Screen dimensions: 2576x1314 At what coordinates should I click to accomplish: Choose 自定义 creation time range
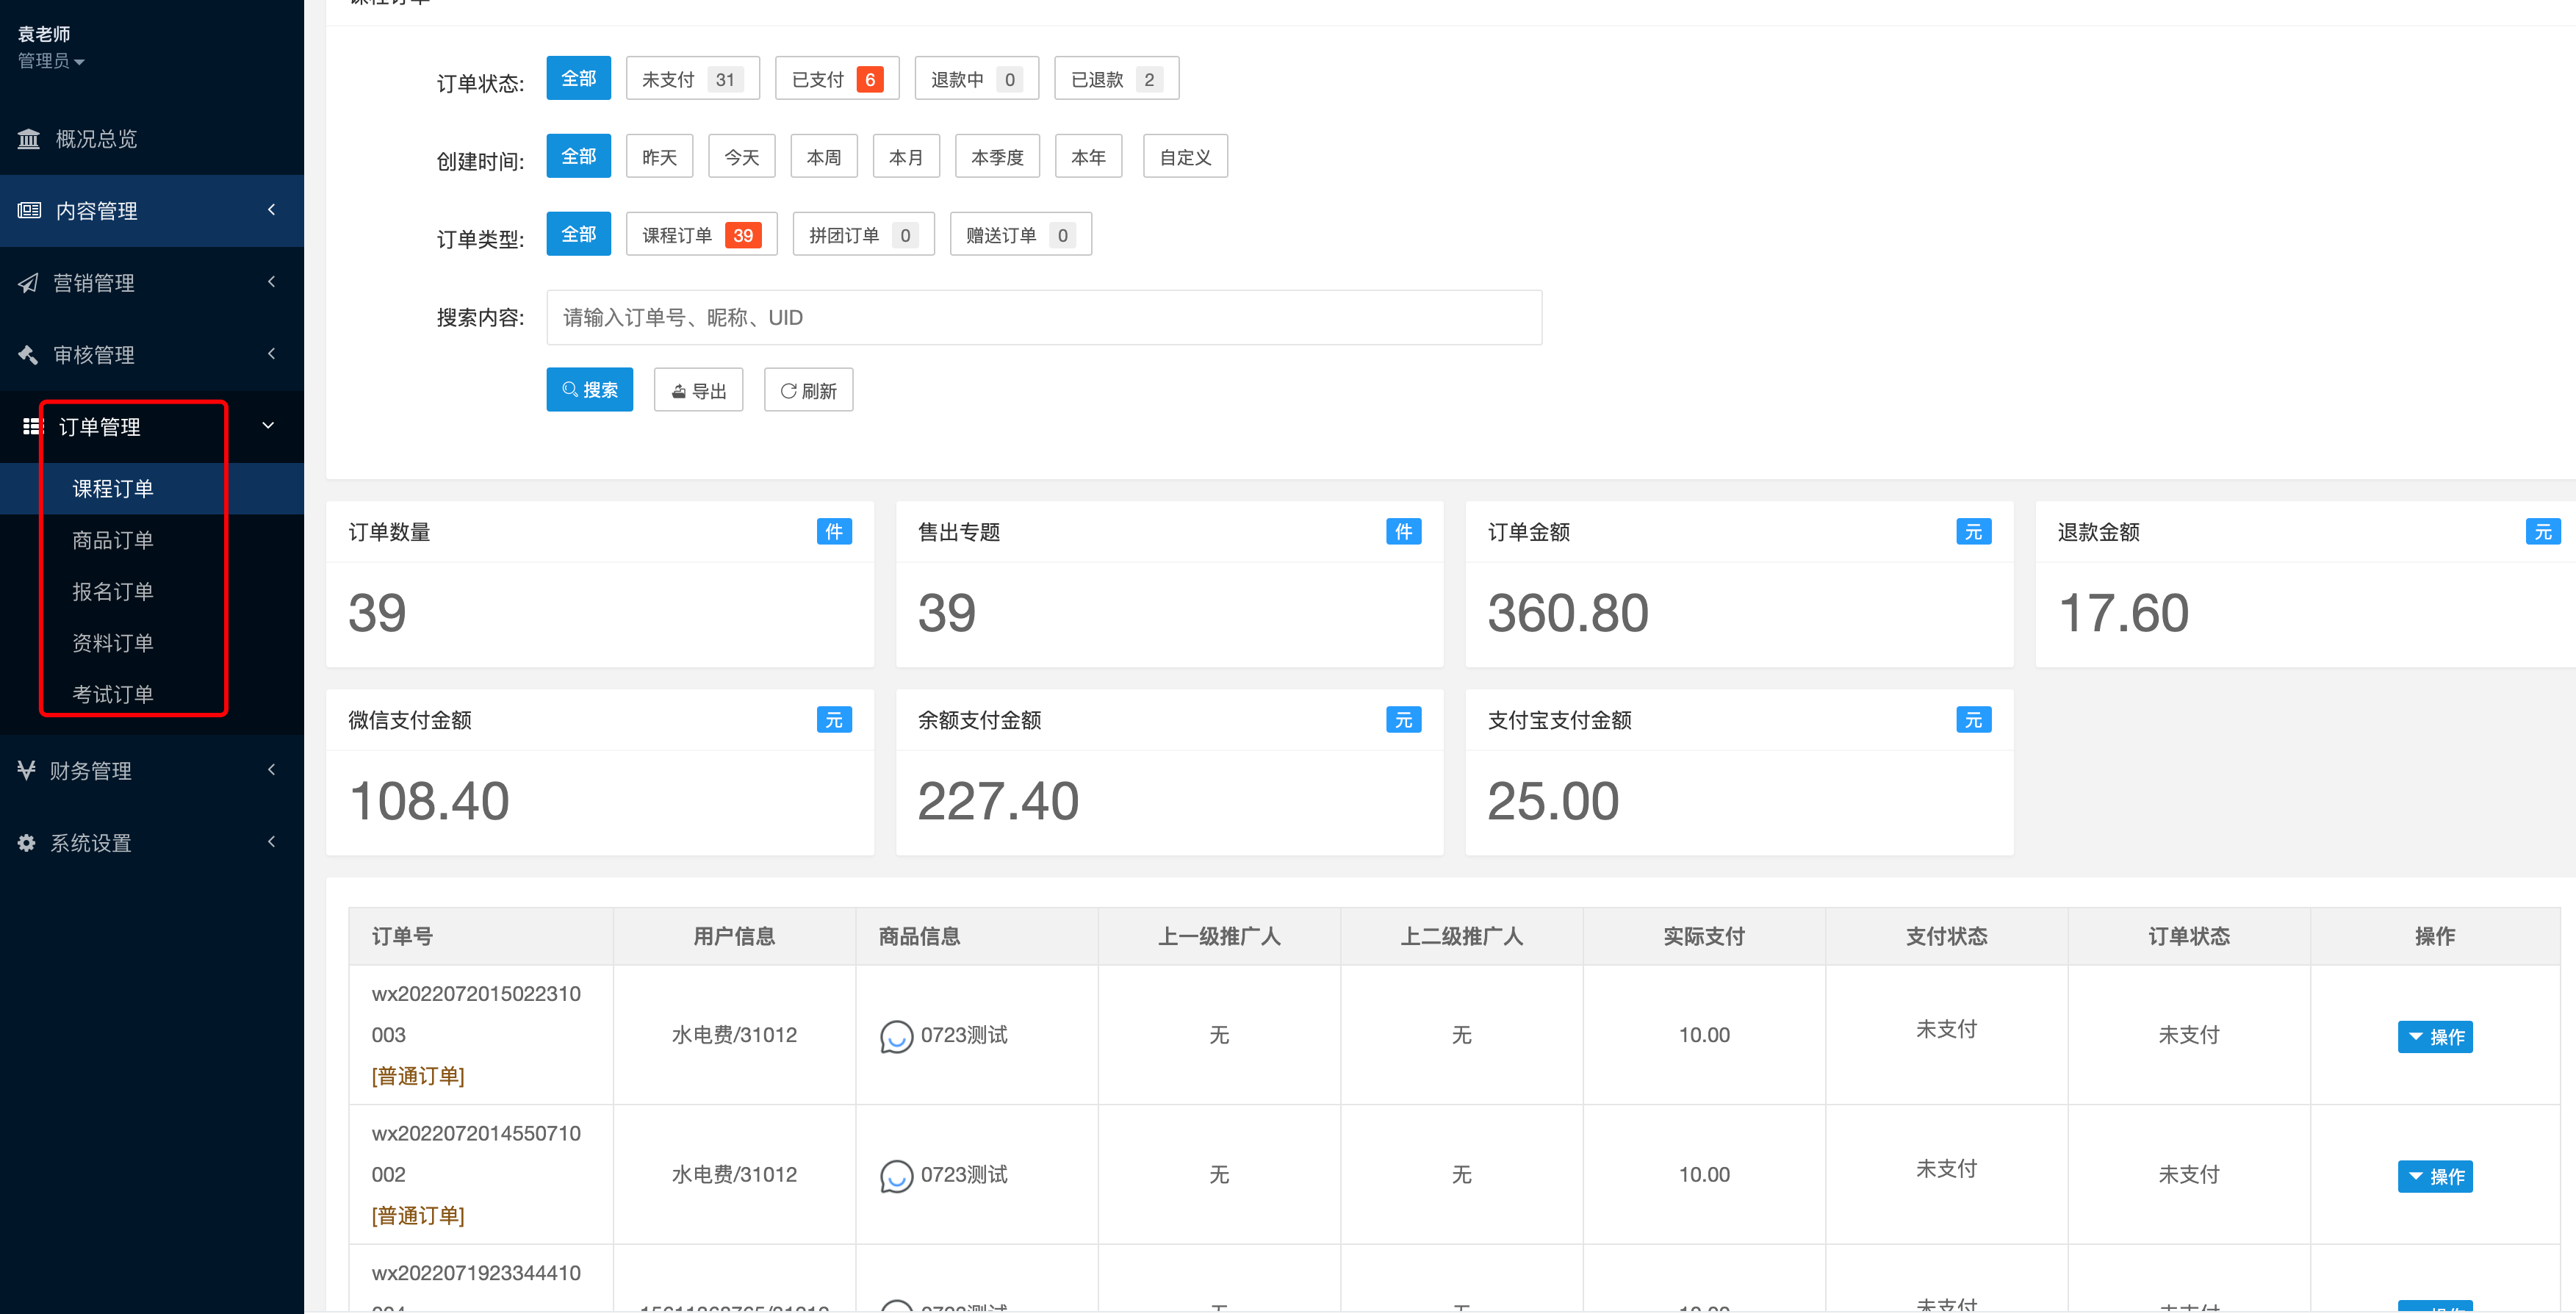click(1185, 157)
